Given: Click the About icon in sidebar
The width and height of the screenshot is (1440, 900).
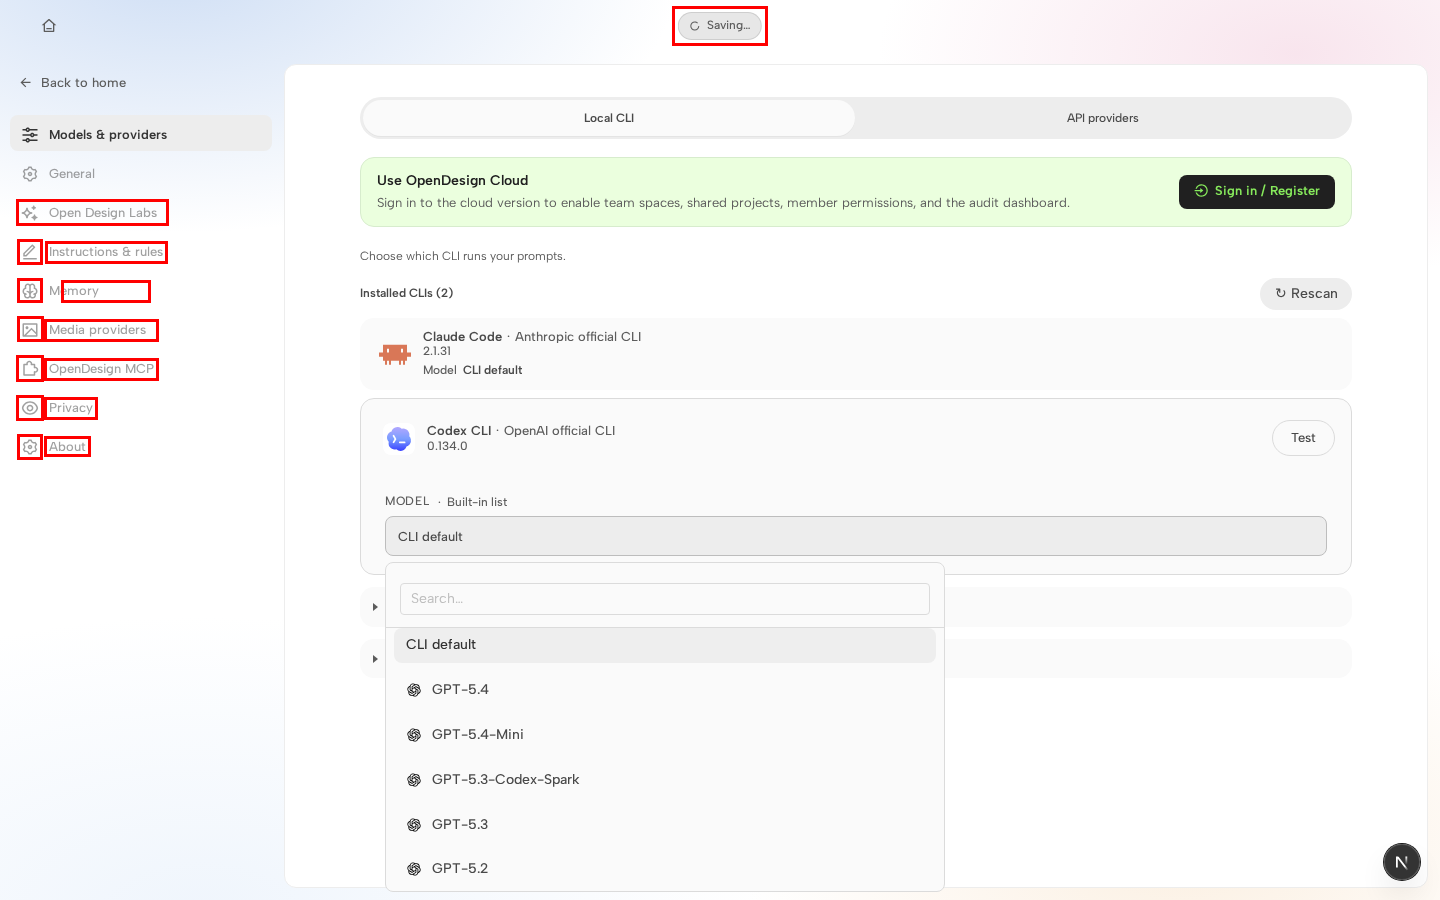Looking at the screenshot, I should pos(30,447).
